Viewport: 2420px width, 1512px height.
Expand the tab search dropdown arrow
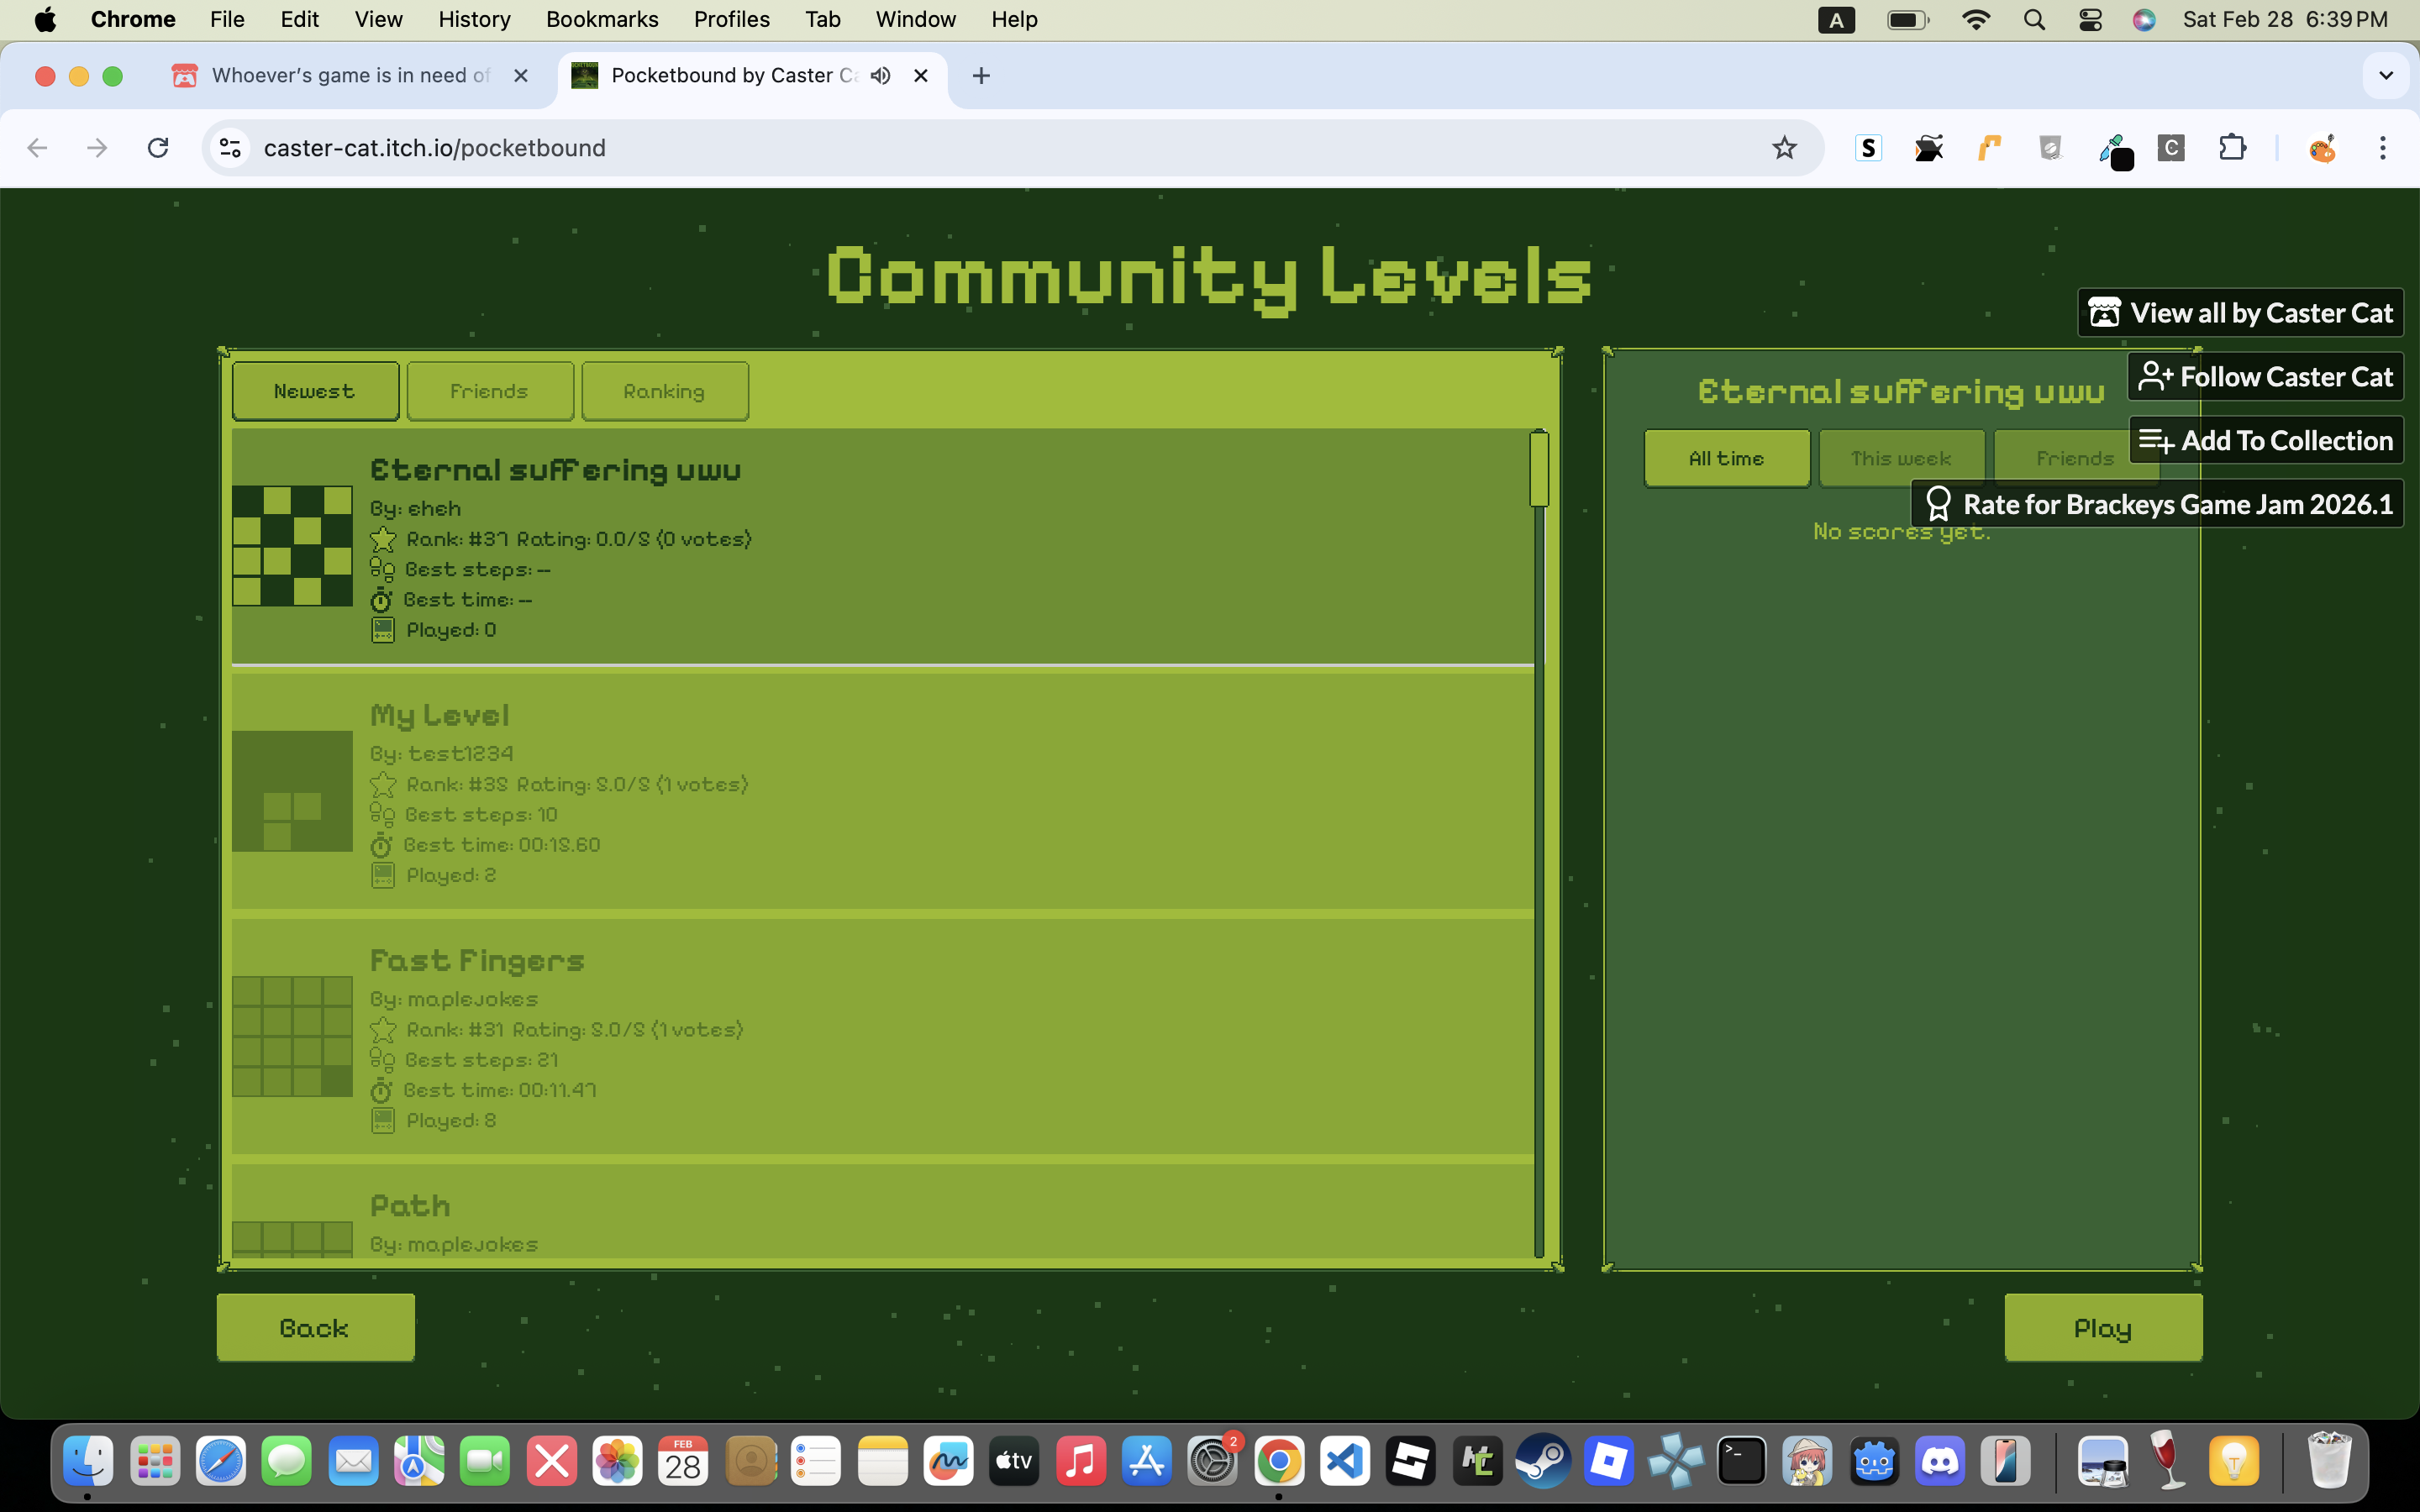click(2385, 76)
